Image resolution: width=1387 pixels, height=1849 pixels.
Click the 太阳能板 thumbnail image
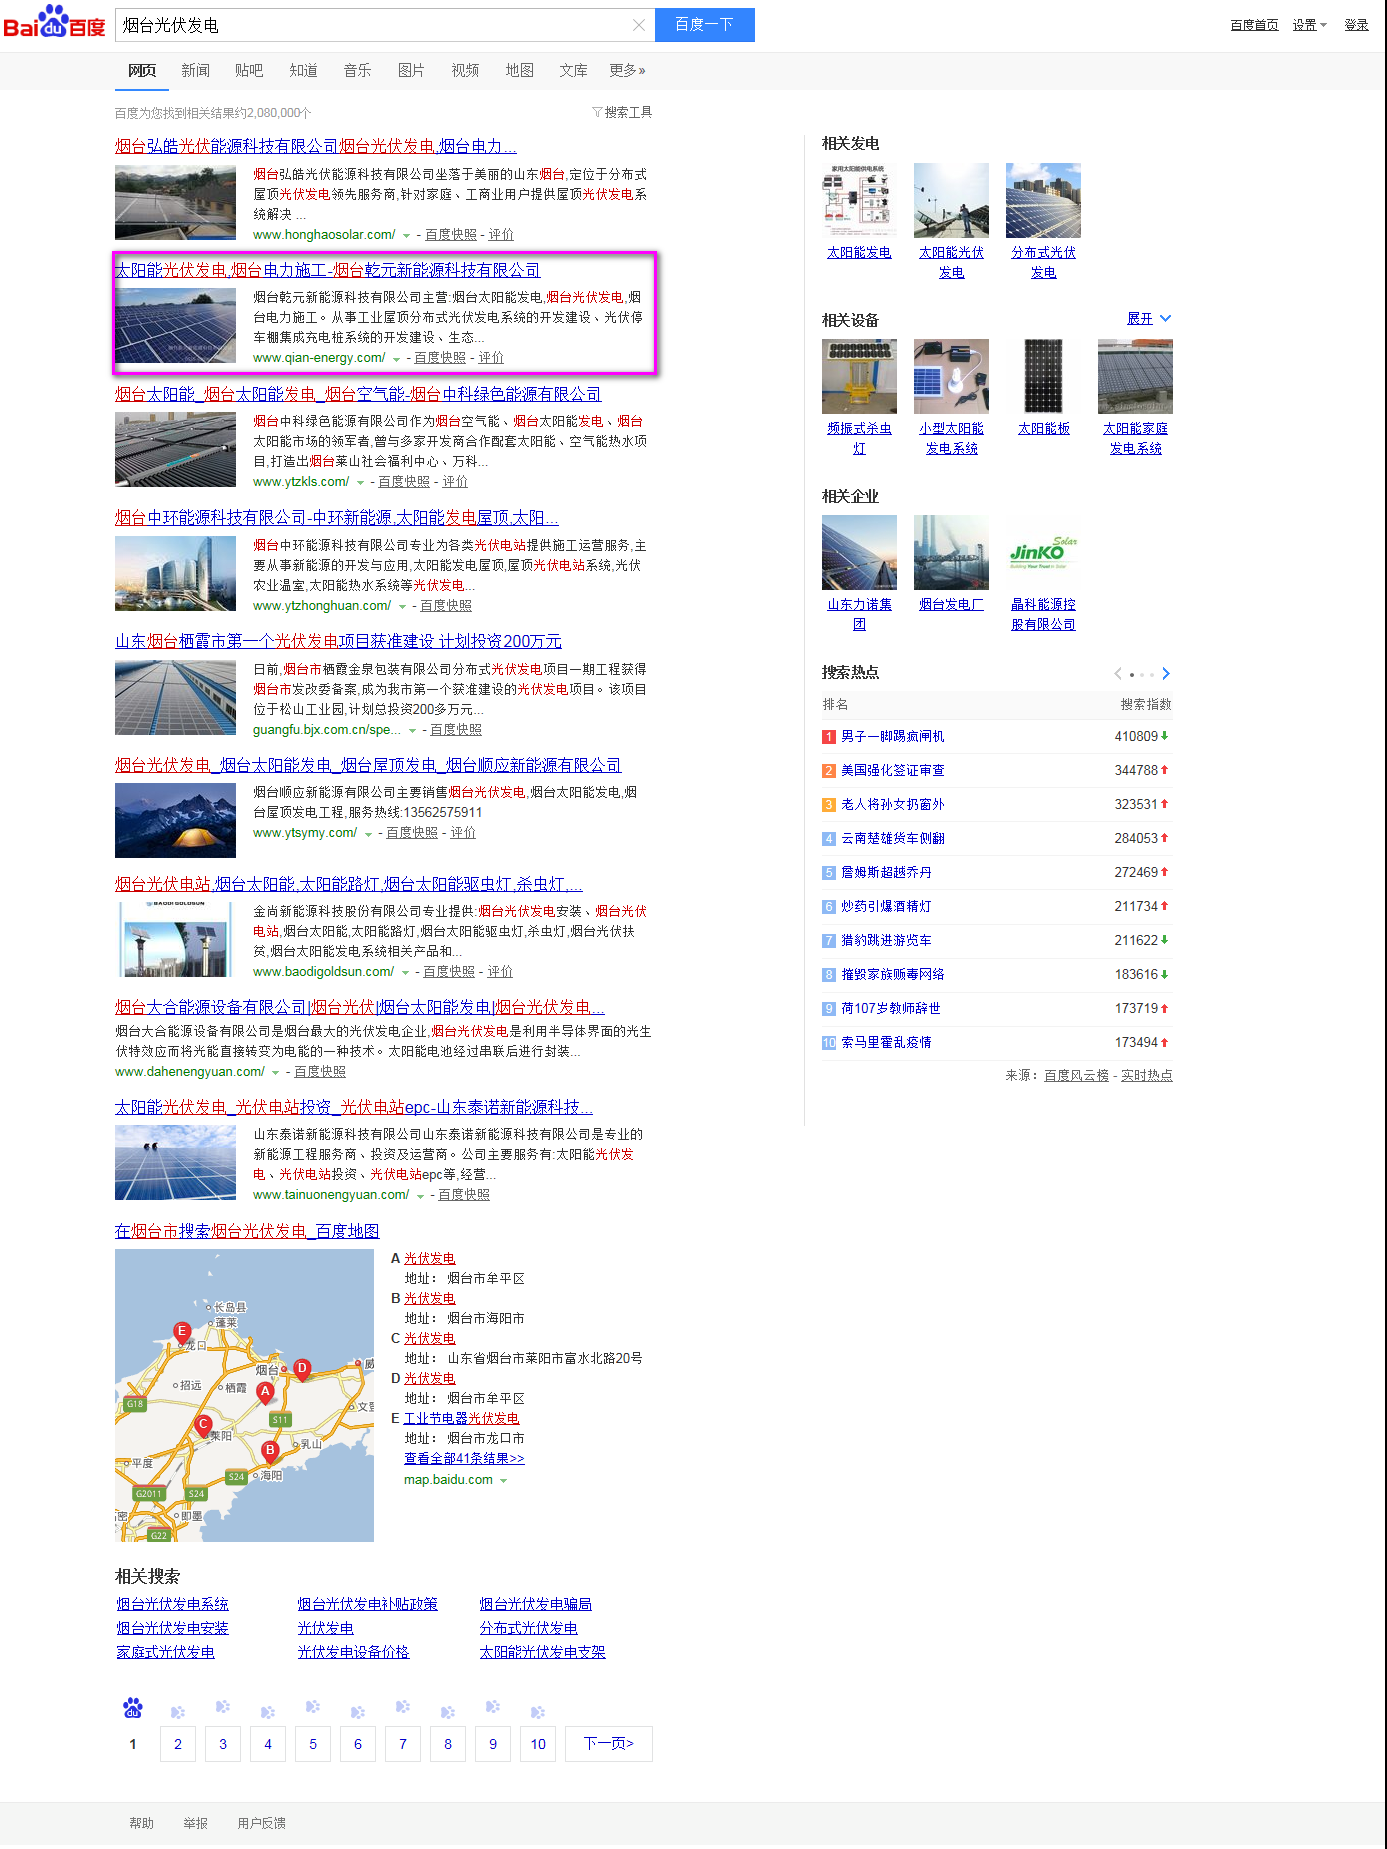(1043, 376)
